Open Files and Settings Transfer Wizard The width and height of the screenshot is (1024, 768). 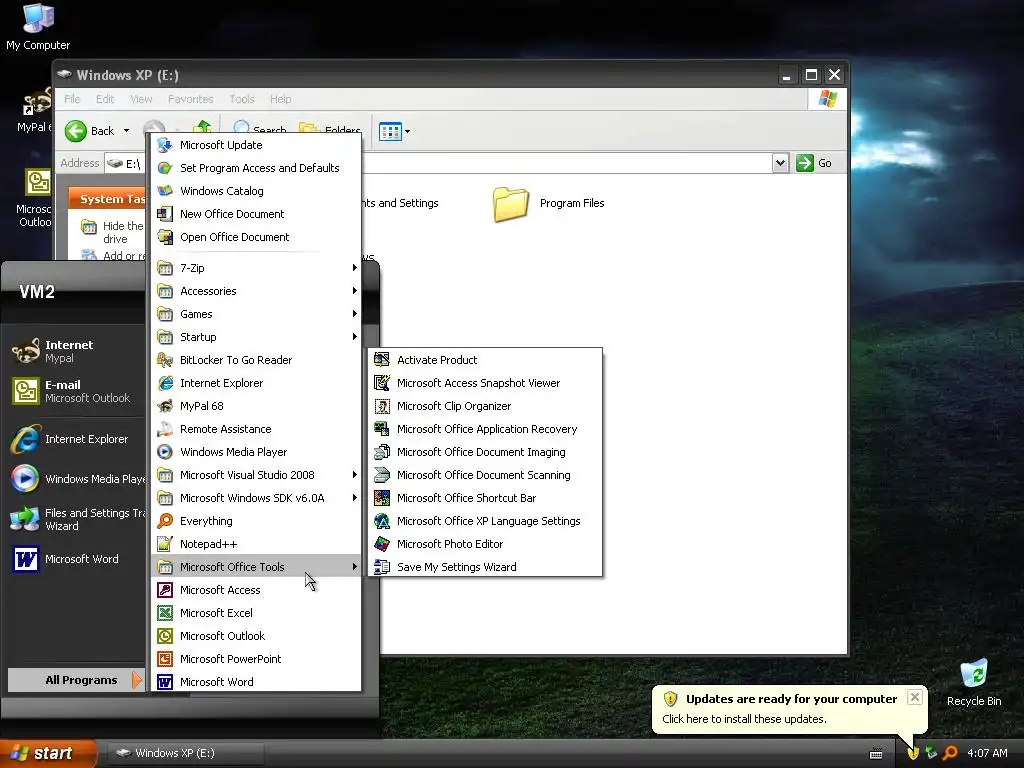[x=75, y=520]
